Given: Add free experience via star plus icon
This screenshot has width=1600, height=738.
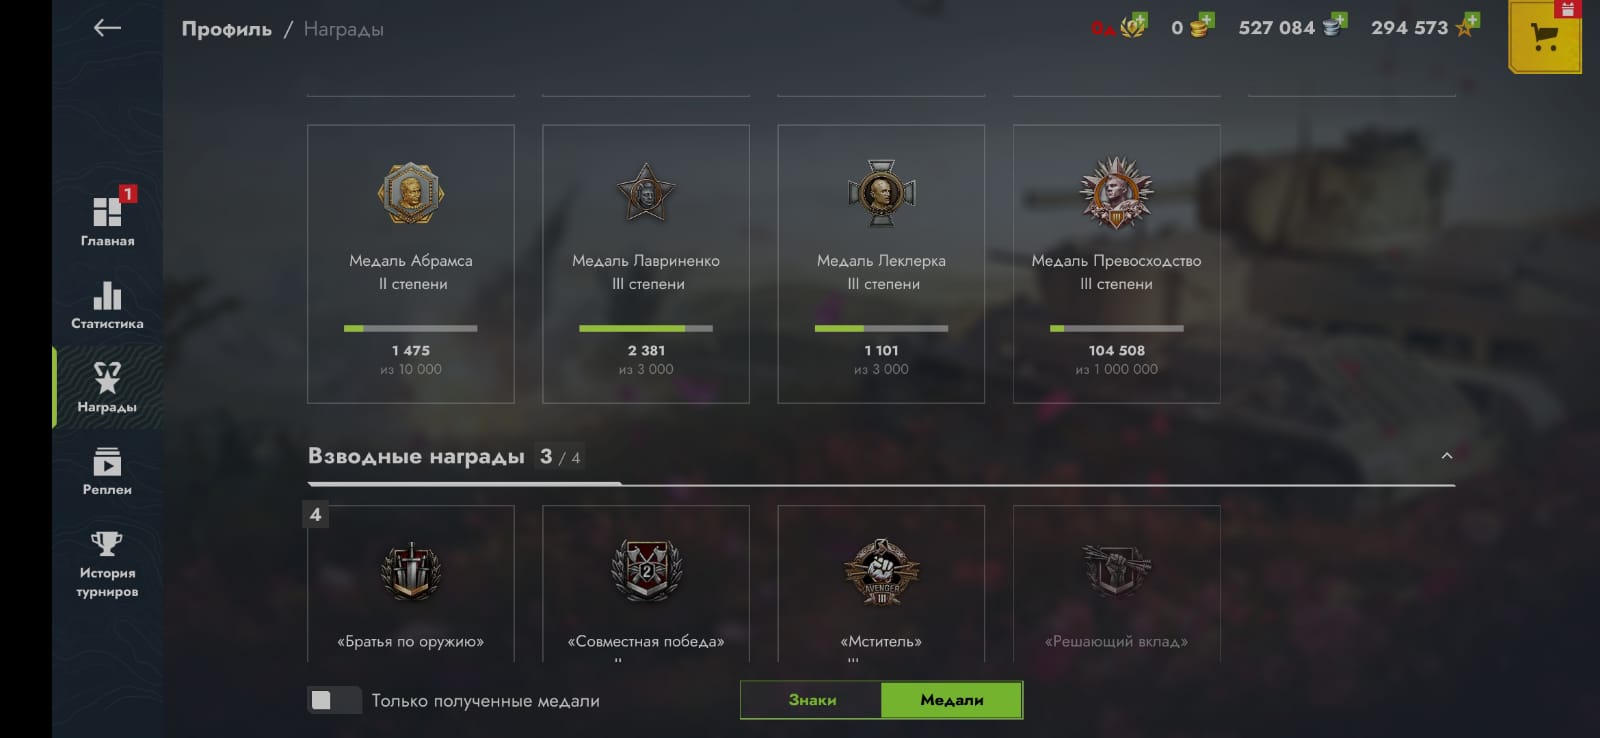Looking at the screenshot, I should [x=1467, y=26].
